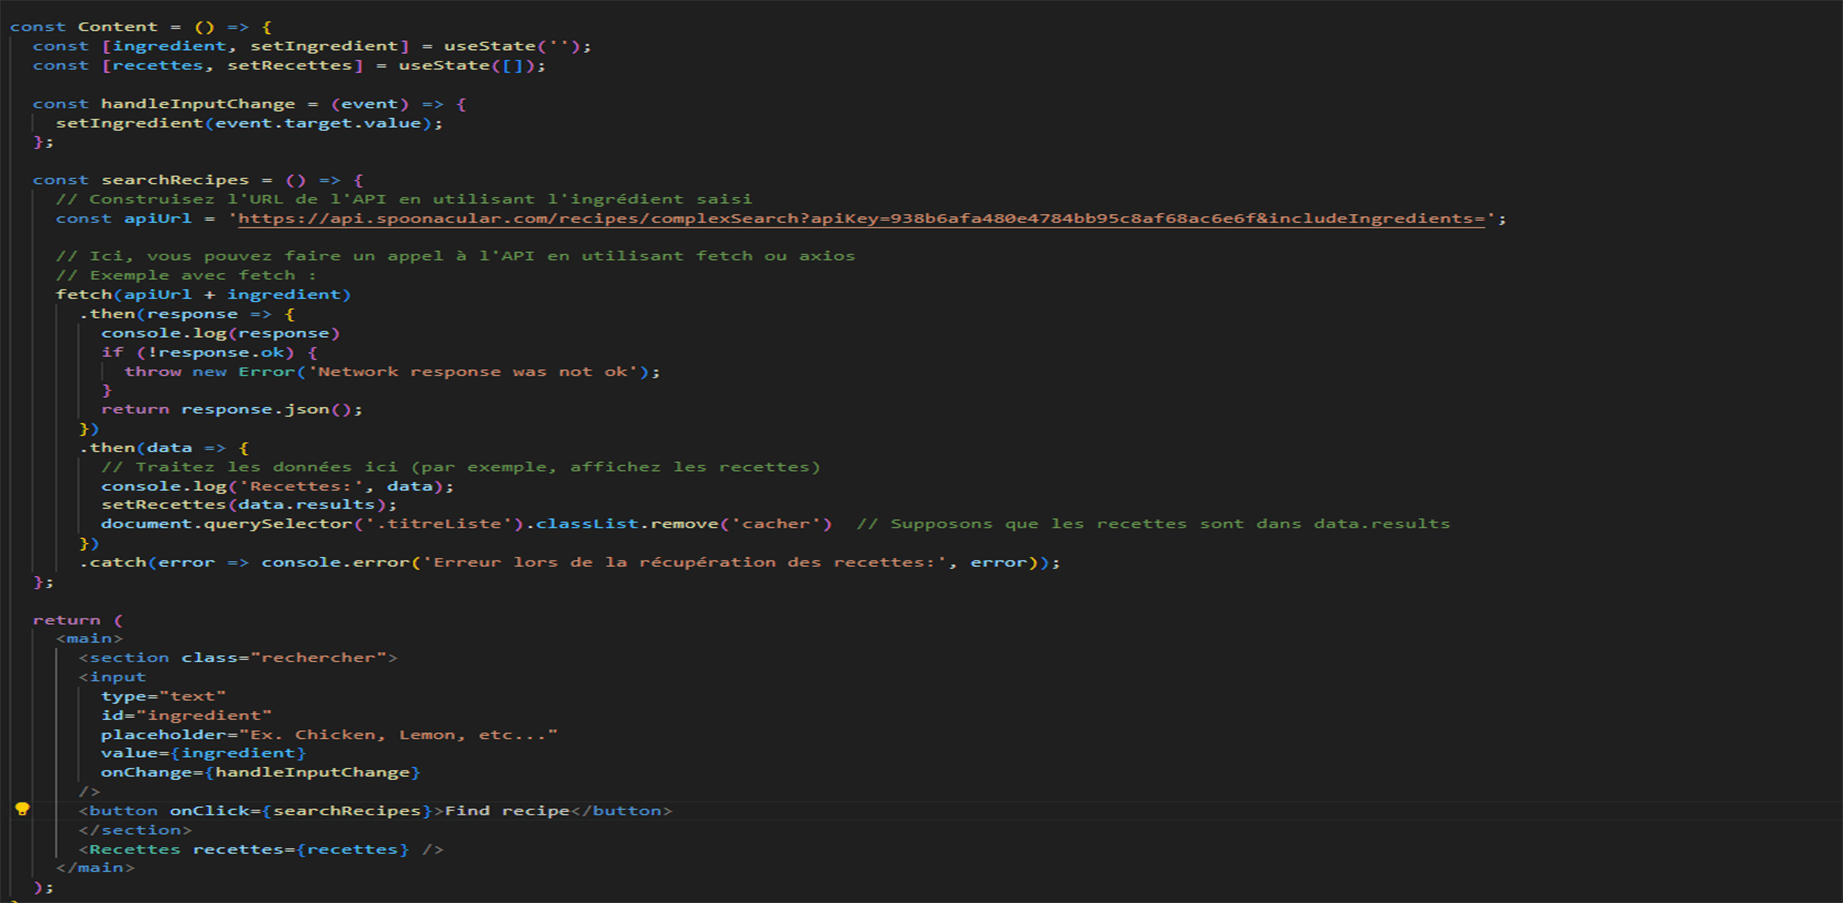Click the section class="rechercher" tag
The image size is (1843, 903).
click(238, 658)
